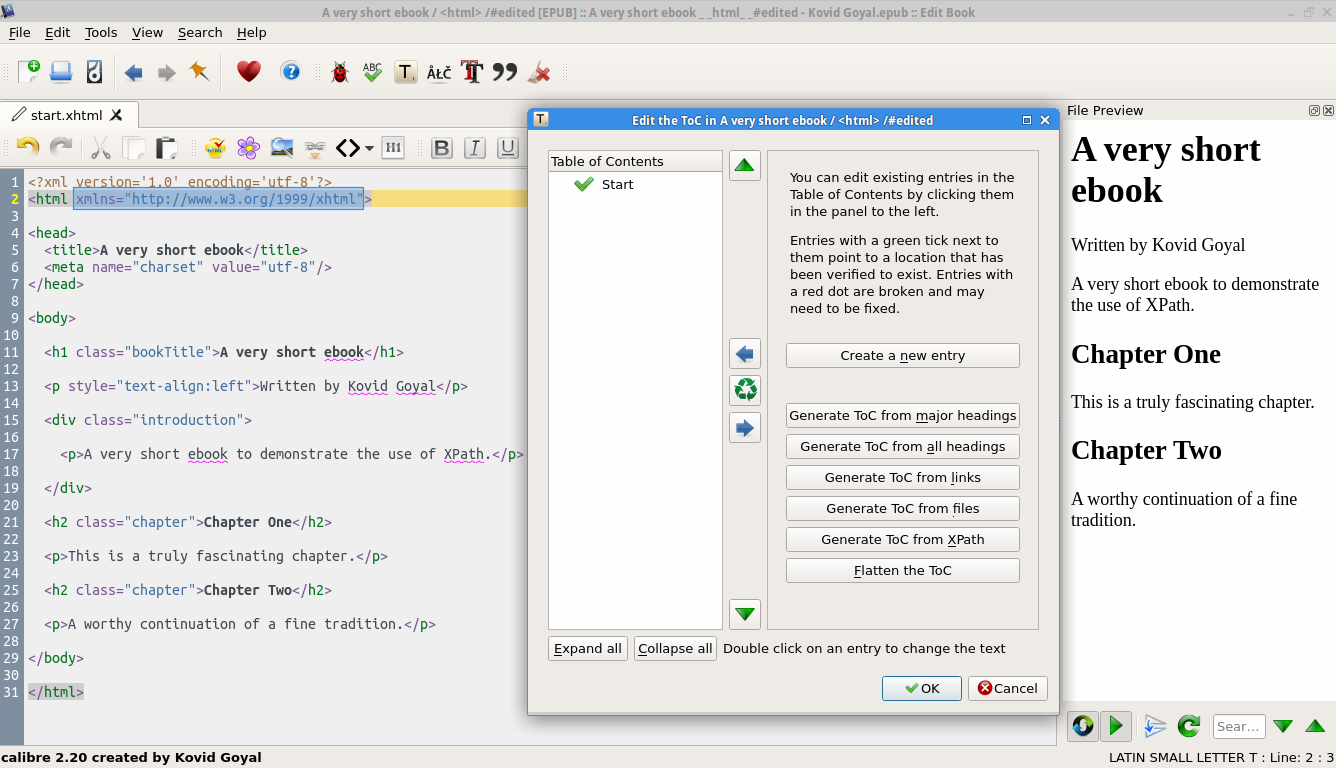Viewport: 1336px width, 768px height.
Task: Click the red heart donate icon
Action: pos(248,72)
